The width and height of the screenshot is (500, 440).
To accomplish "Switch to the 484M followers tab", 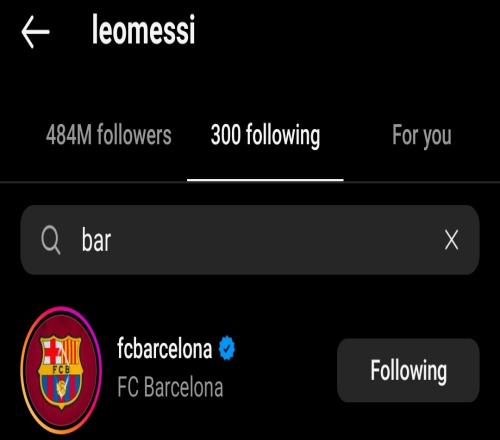I will point(109,135).
